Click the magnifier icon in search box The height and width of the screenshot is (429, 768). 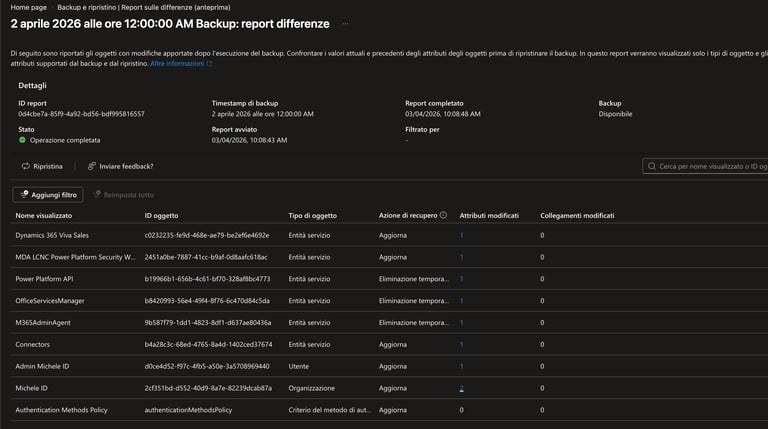coord(652,166)
